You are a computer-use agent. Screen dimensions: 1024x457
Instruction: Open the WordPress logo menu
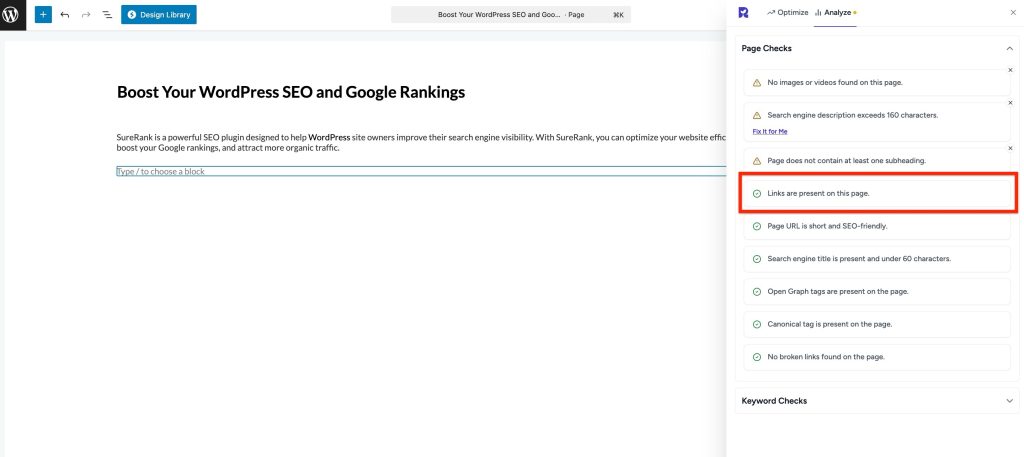click(12, 15)
